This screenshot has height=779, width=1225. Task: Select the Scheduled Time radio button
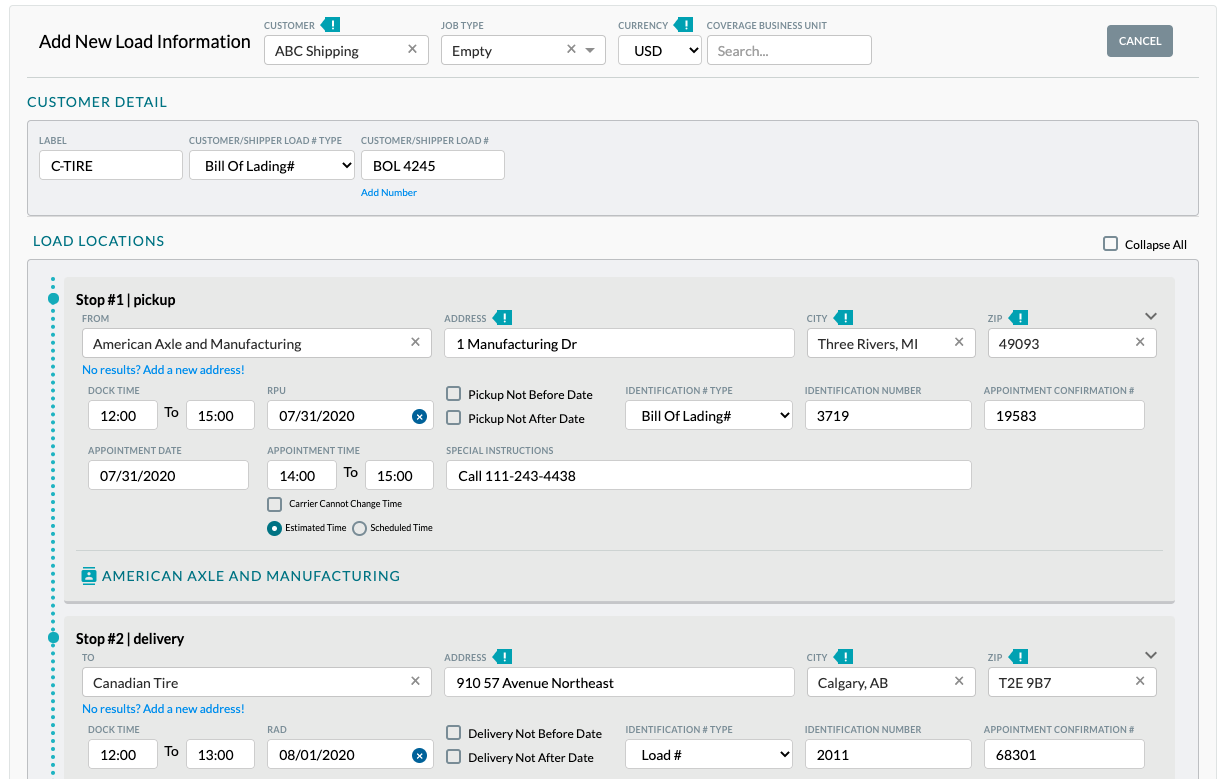tap(359, 528)
